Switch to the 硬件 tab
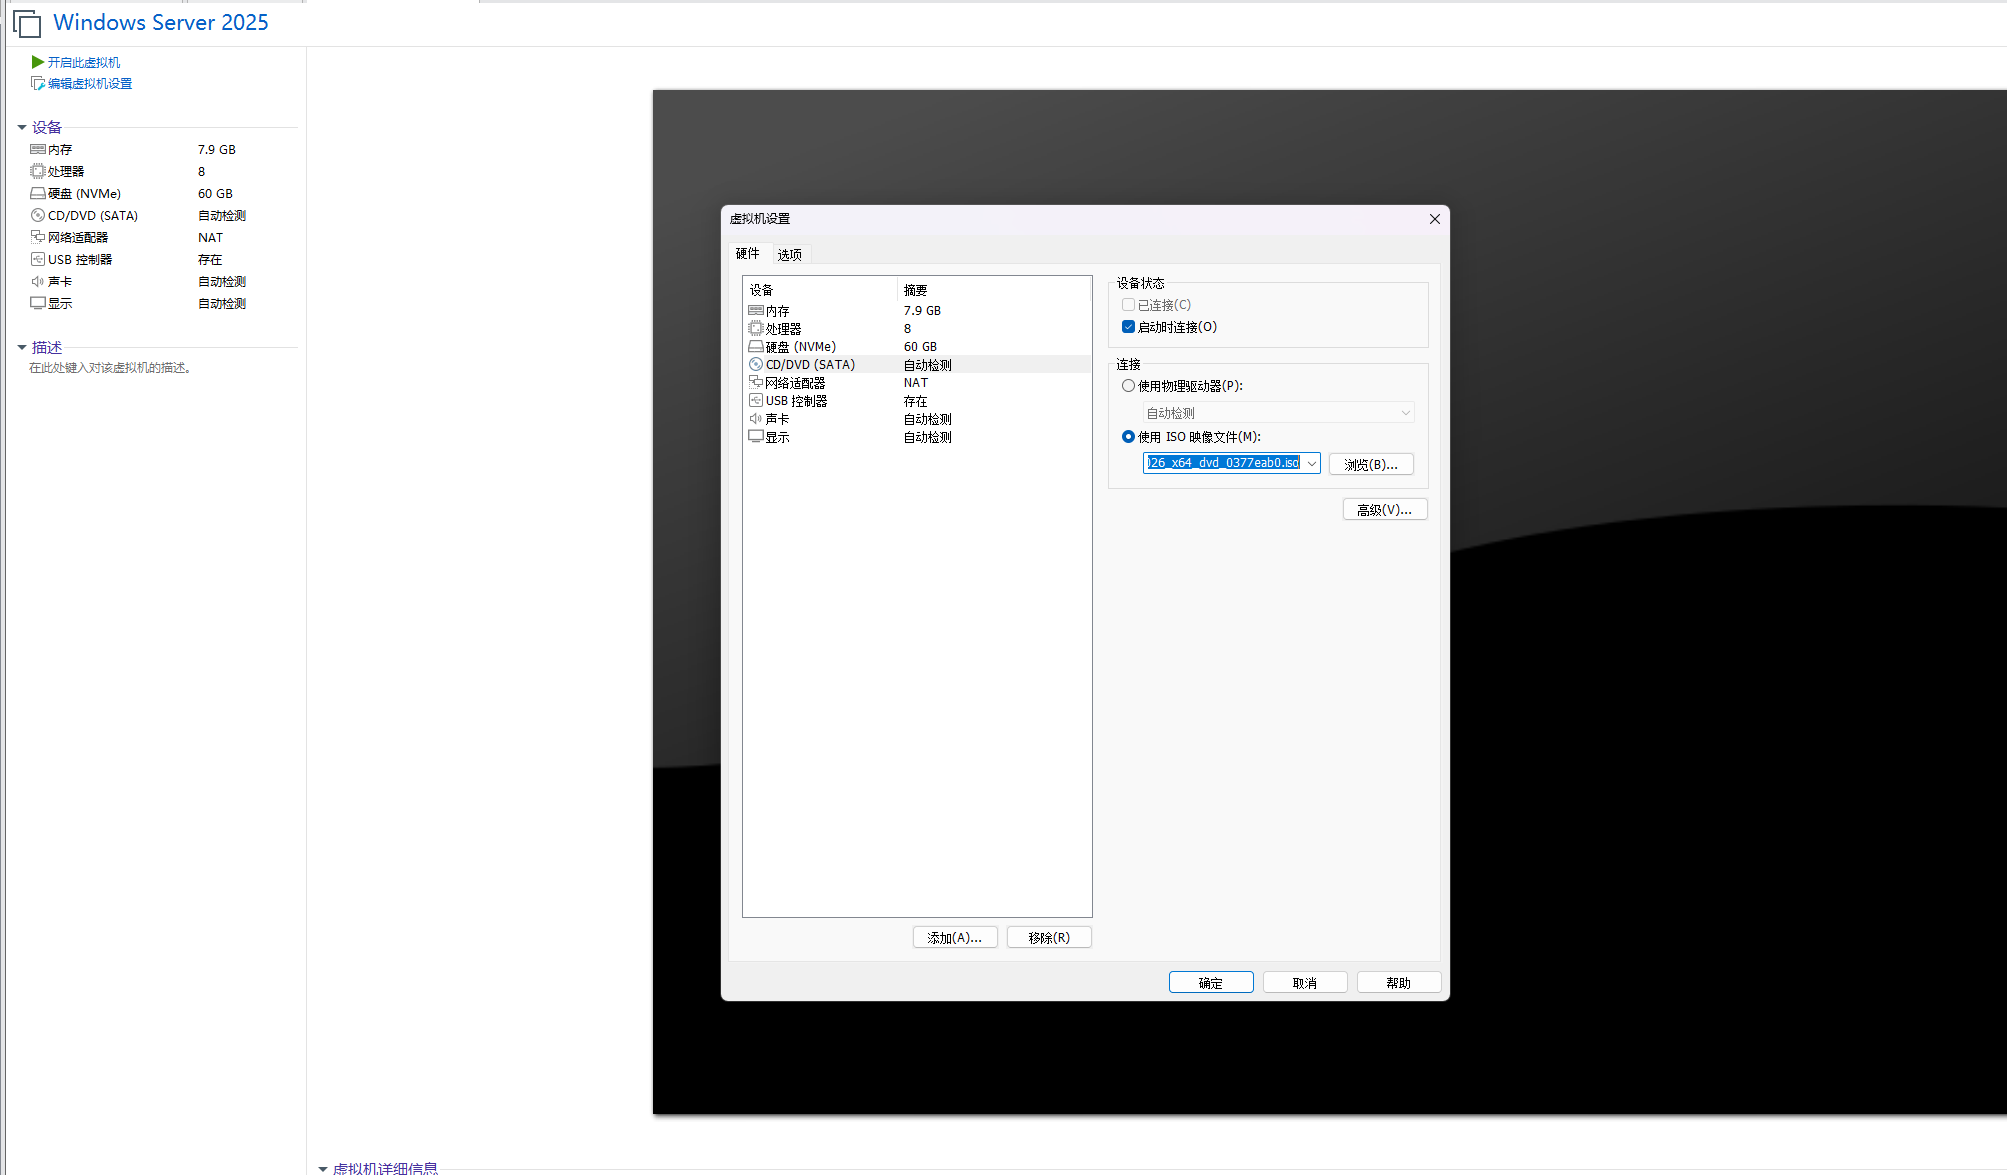Viewport: 2007px width, 1175px height. pos(747,254)
